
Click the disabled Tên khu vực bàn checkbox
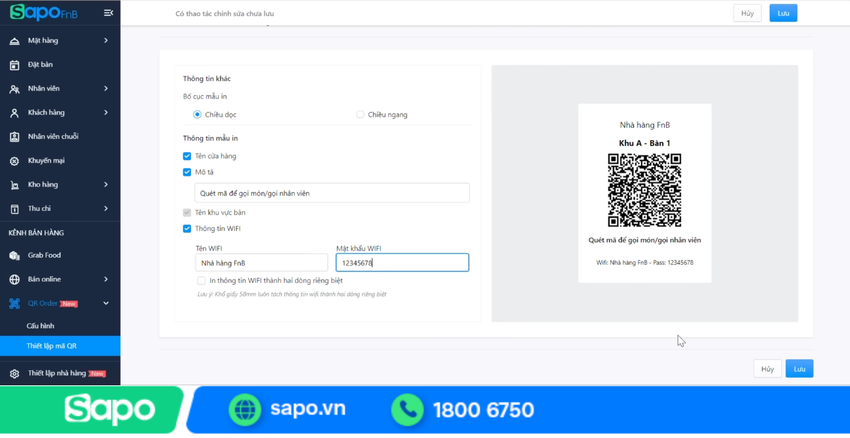tap(187, 212)
